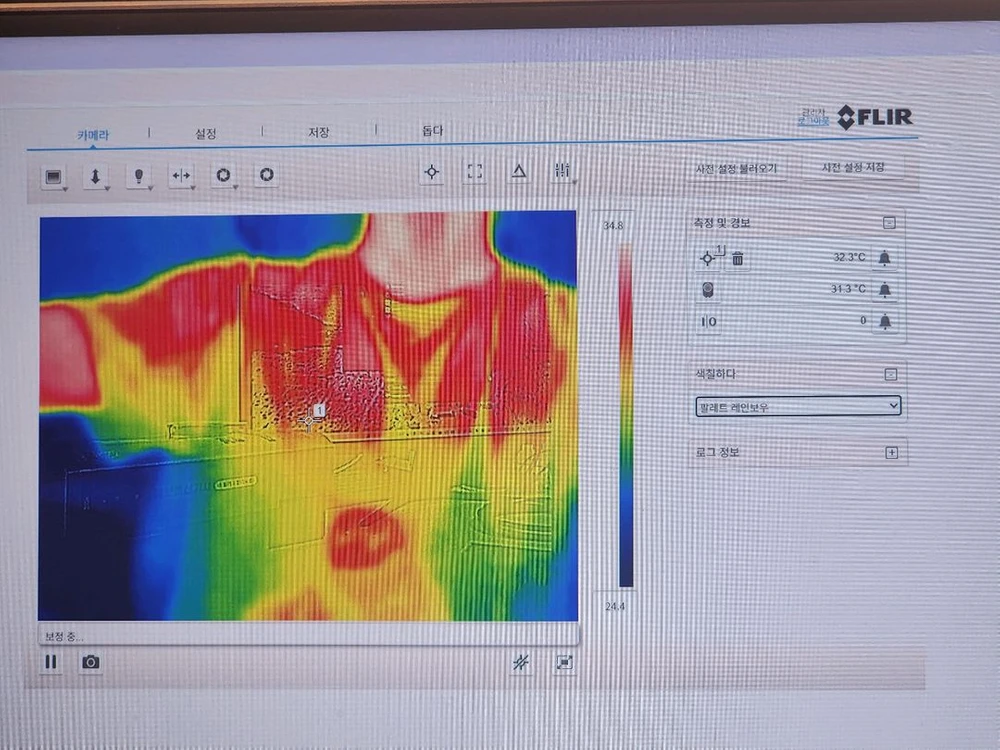Click spot marker 1 on thermal image
The width and height of the screenshot is (1000, 750).
pyautogui.click(x=311, y=420)
